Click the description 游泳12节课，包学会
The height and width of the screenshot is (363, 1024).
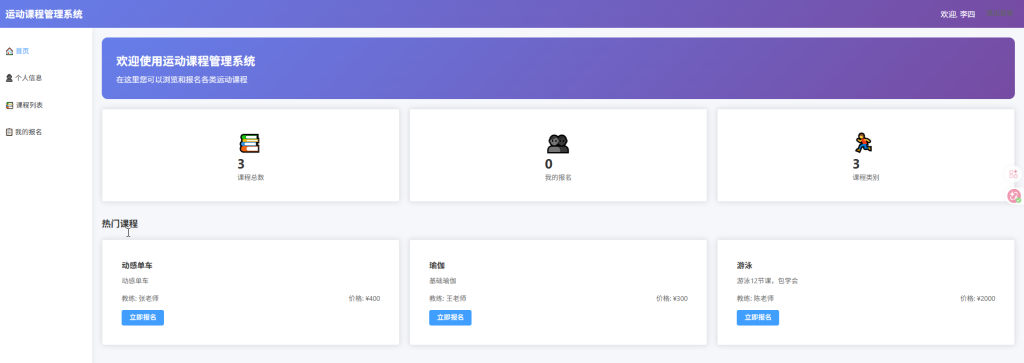tap(767, 281)
